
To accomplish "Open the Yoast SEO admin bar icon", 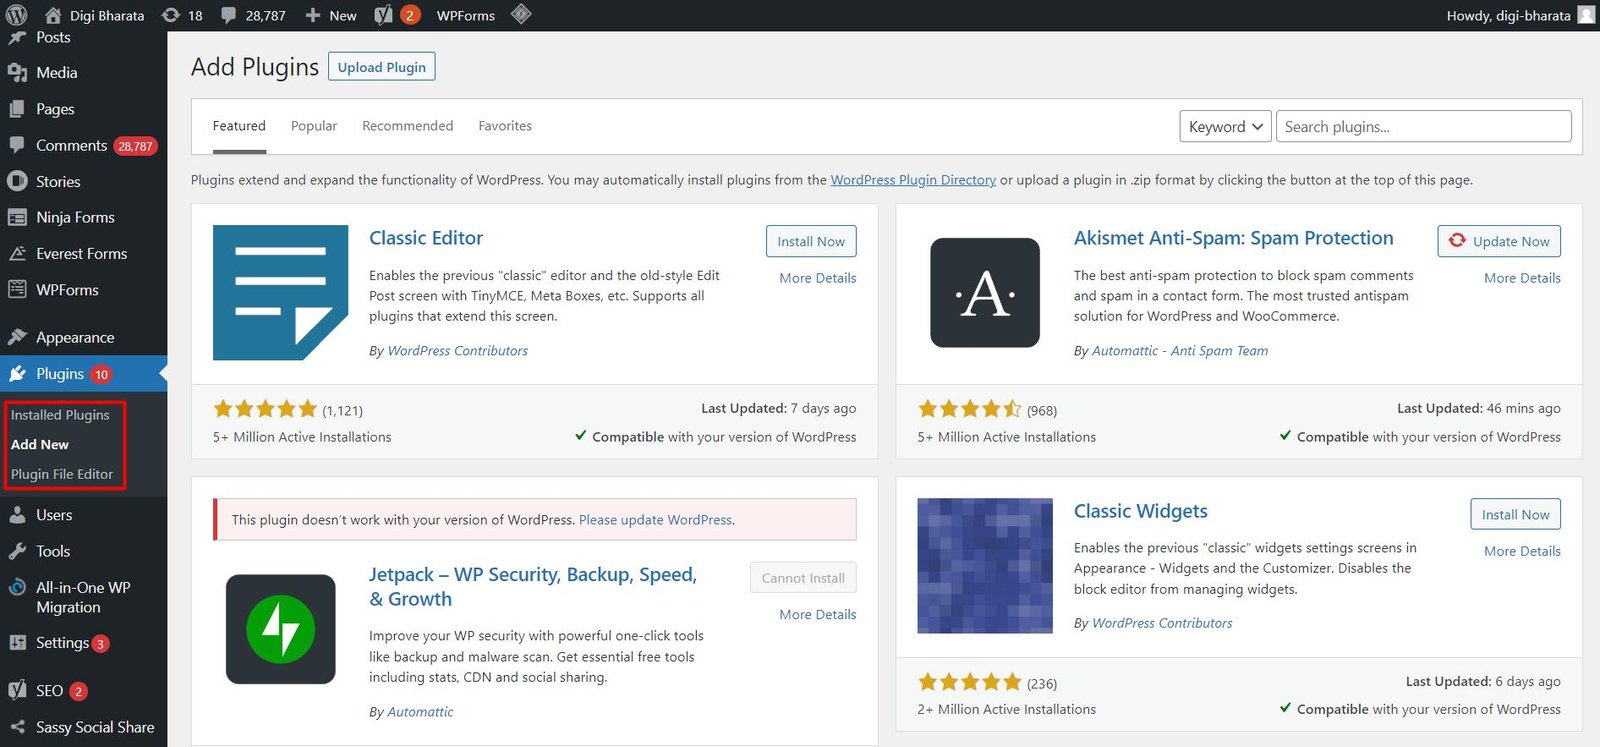I will tap(383, 15).
